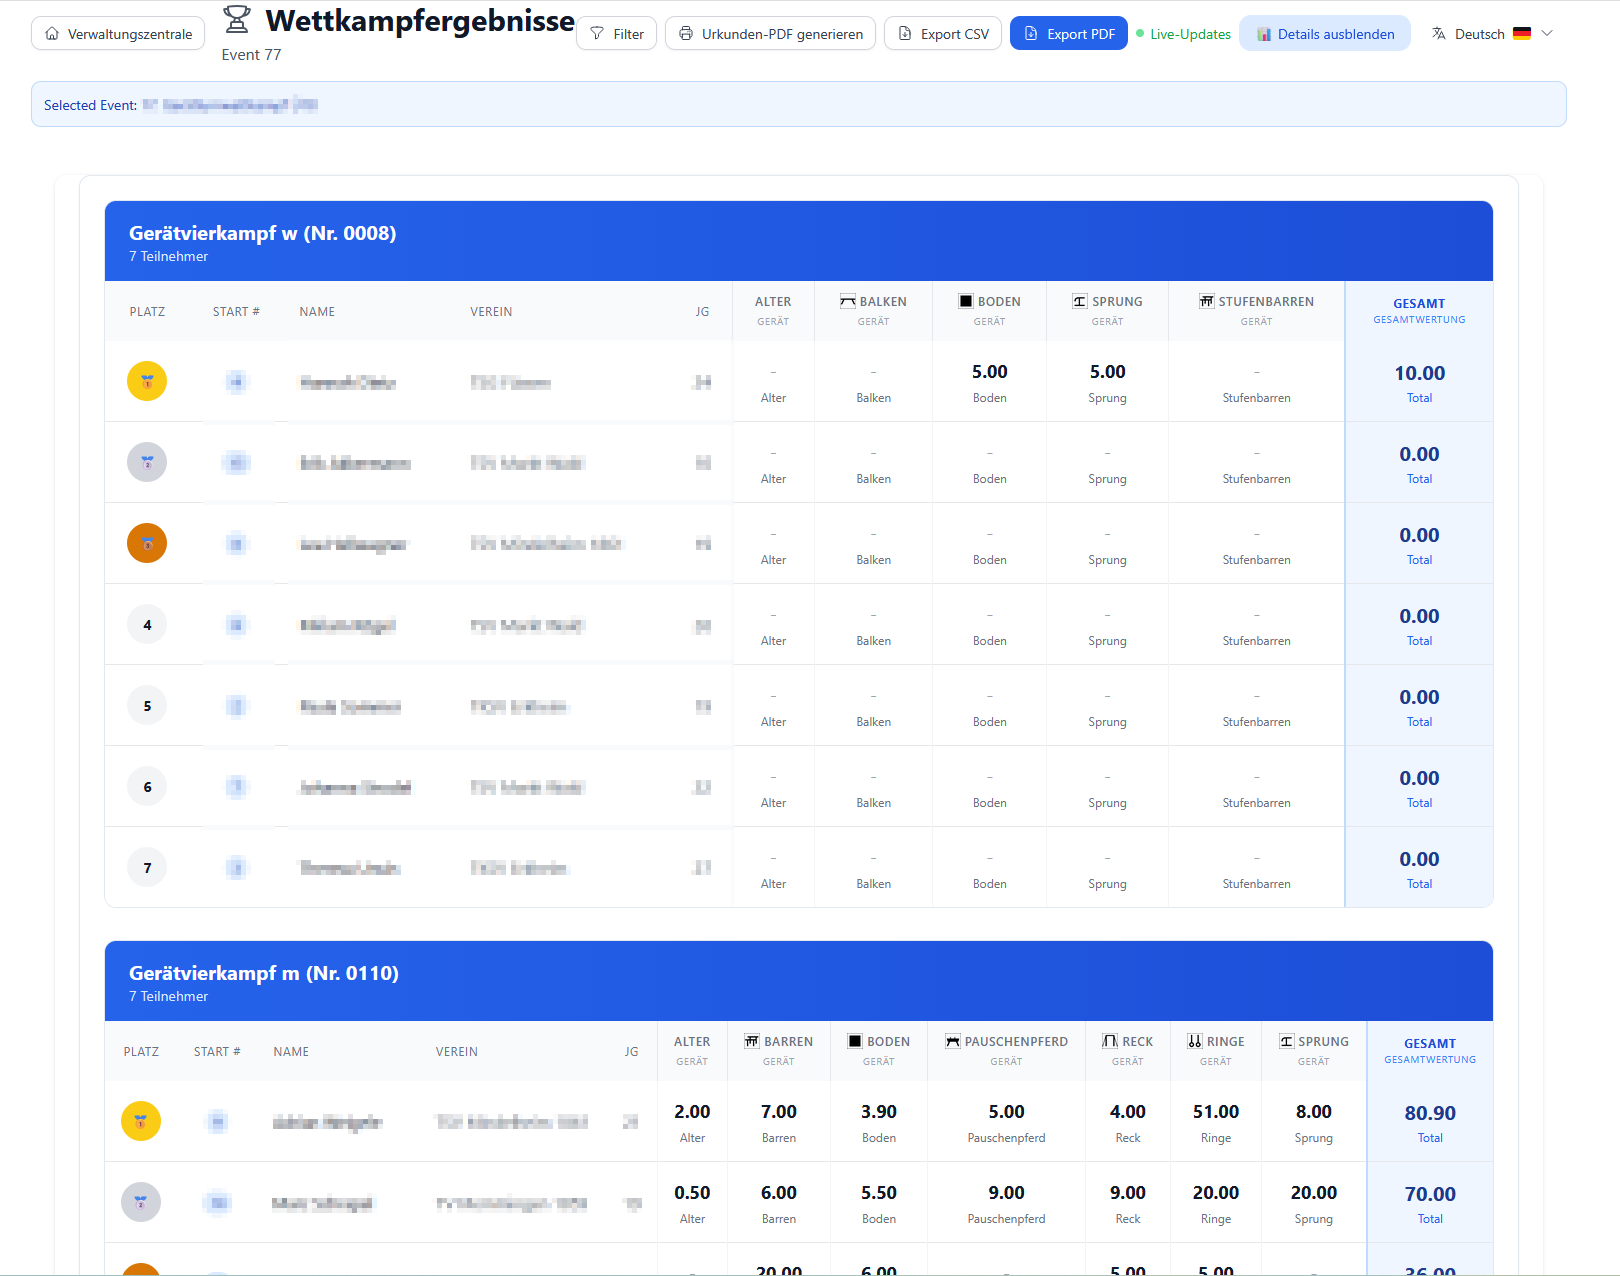This screenshot has width=1620, height=1276.
Task: Click the trophy icon beside Wettkampfergebnisse
Action: (x=237, y=20)
